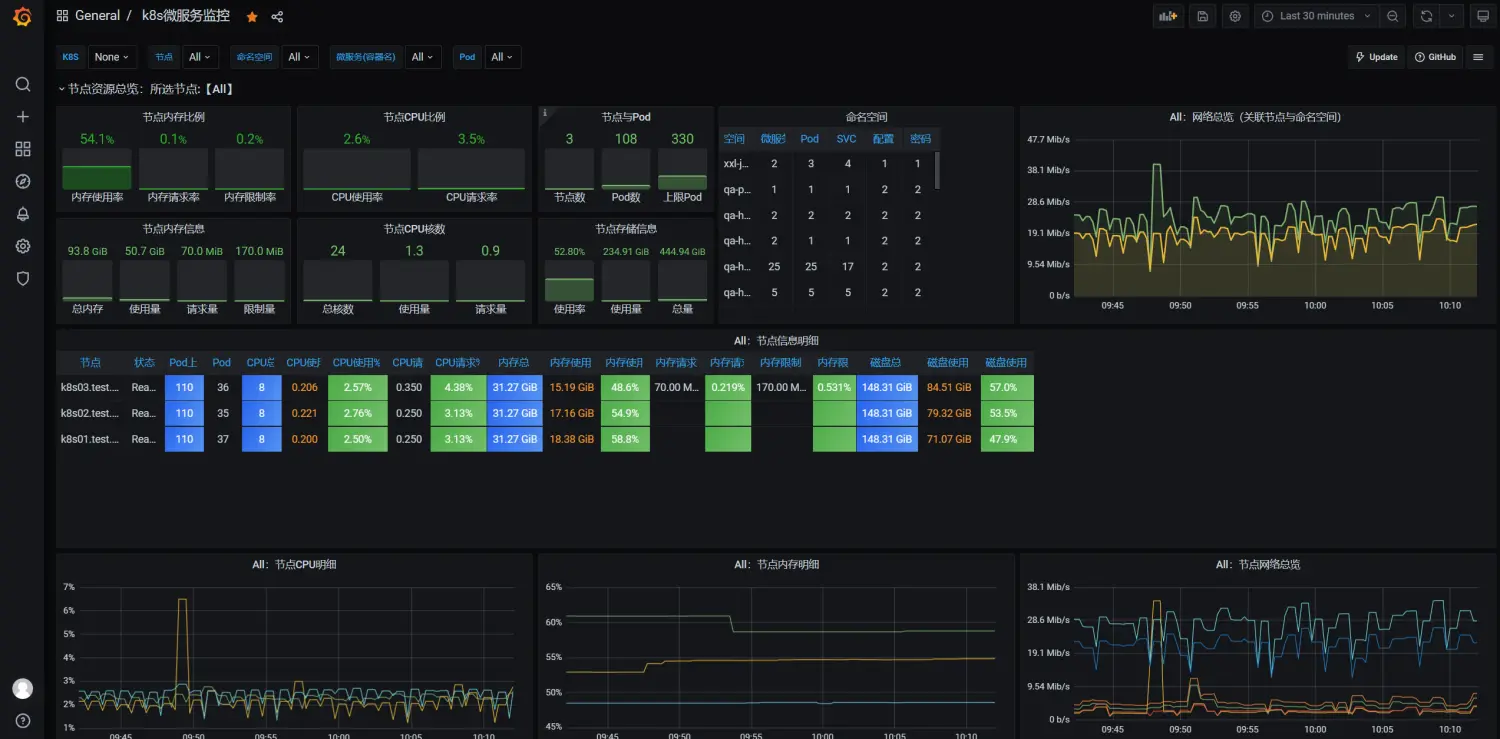Click the Add panel icon in top bar
Screen dimensions: 1500x739
[1167, 16]
